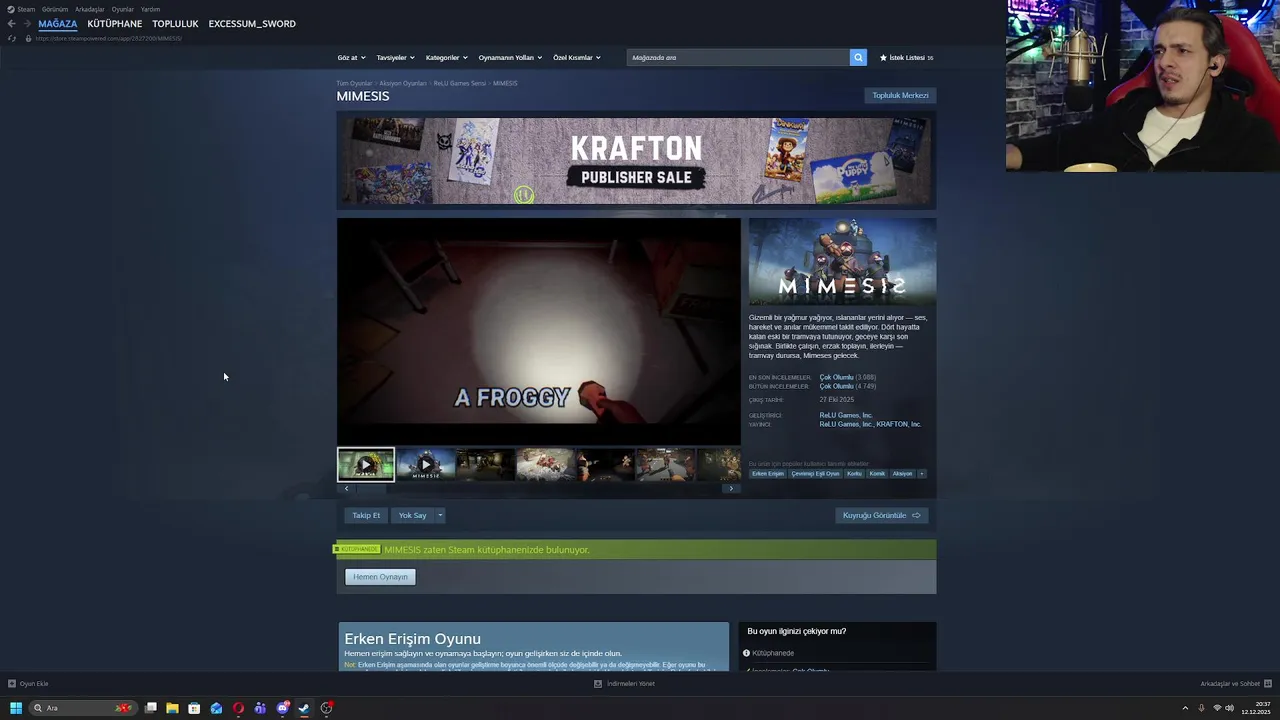The width and height of the screenshot is (1280, 720).
Task: Click the Windows taskbar Ara search box
Action: (x=83, y=708)
